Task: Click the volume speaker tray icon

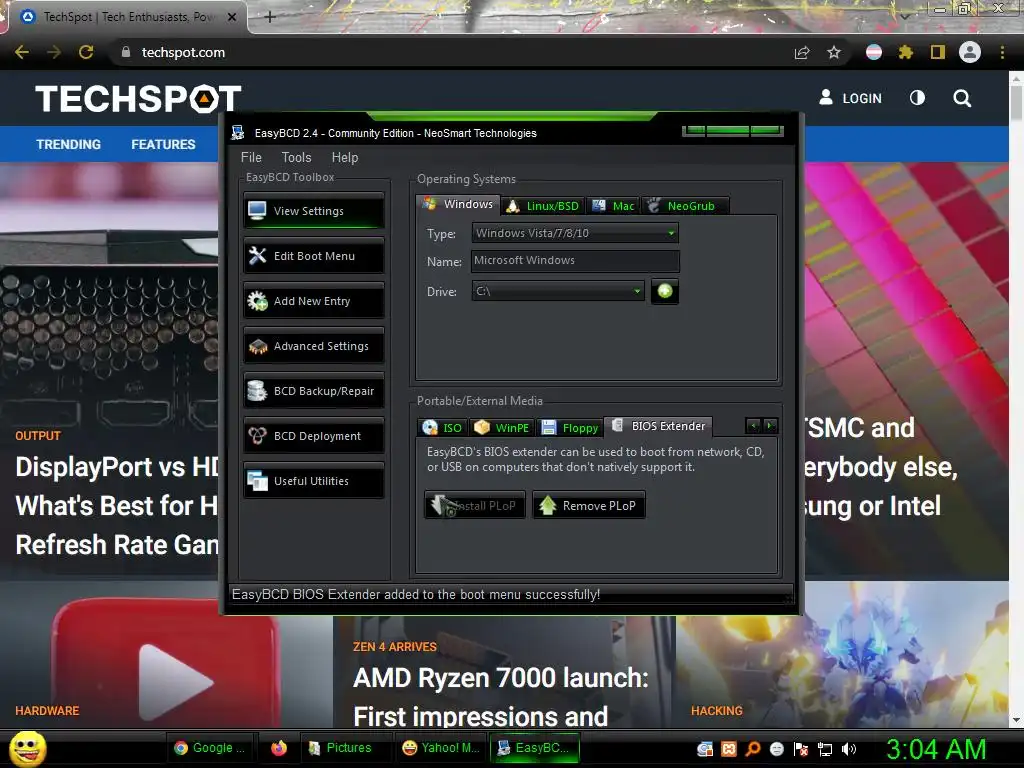Action: click(849, 749)
